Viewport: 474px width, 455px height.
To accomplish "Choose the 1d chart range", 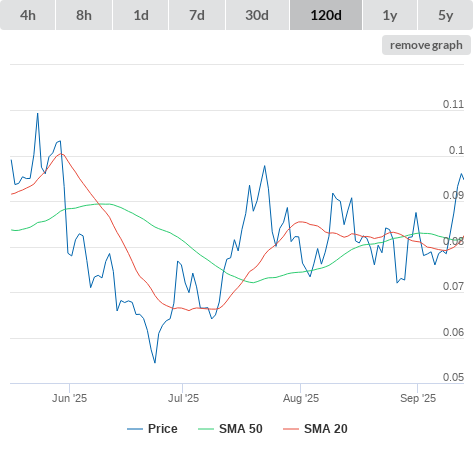I will click(x=141, y=15).
